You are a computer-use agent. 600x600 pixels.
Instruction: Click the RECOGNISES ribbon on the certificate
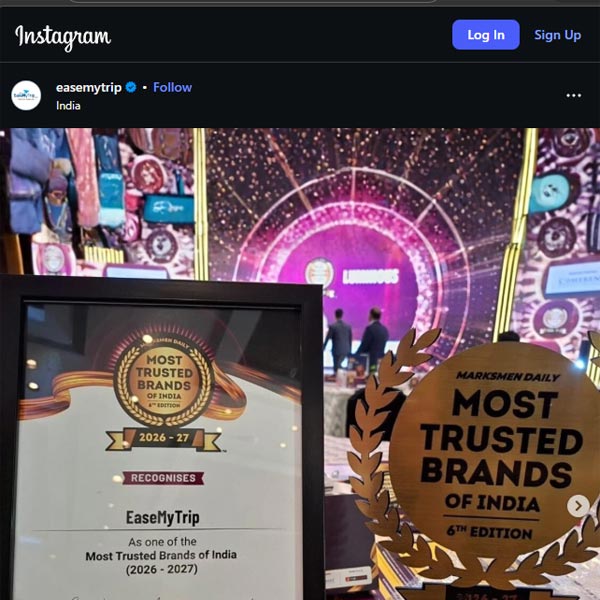(163, 478)
